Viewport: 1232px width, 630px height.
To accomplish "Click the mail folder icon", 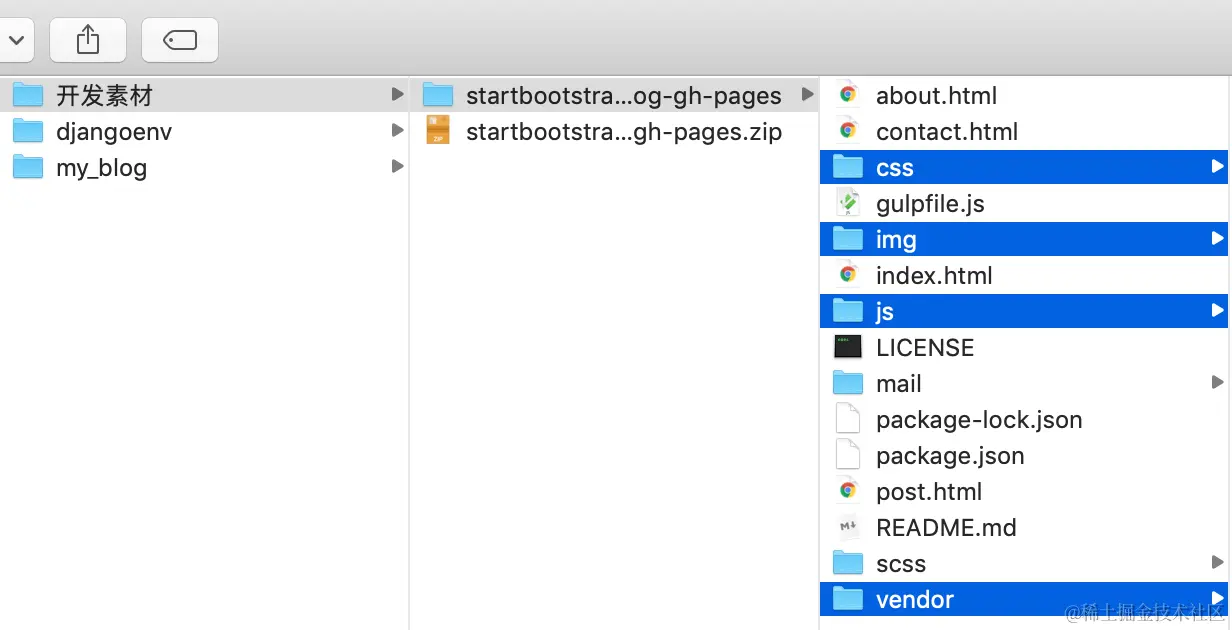I will pos(848,383).
